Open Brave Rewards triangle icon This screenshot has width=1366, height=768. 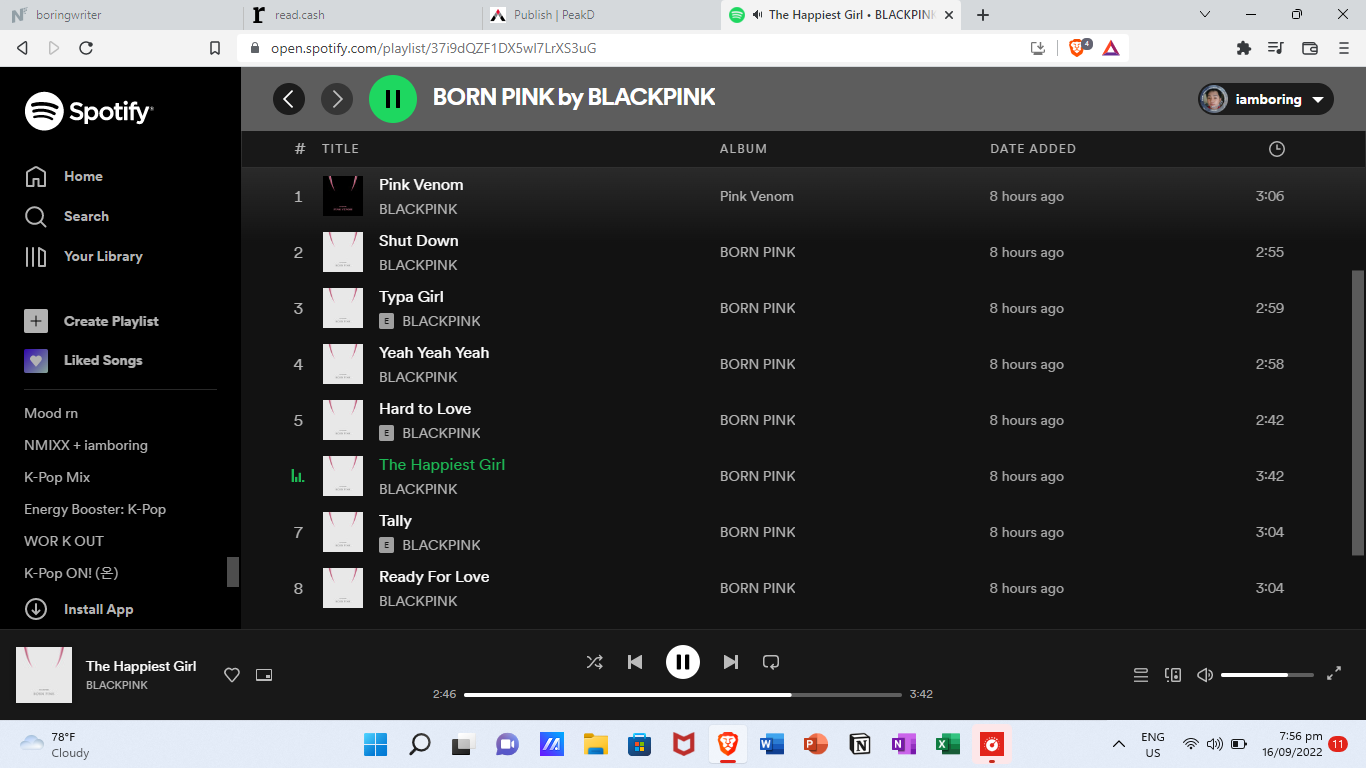1111,48
